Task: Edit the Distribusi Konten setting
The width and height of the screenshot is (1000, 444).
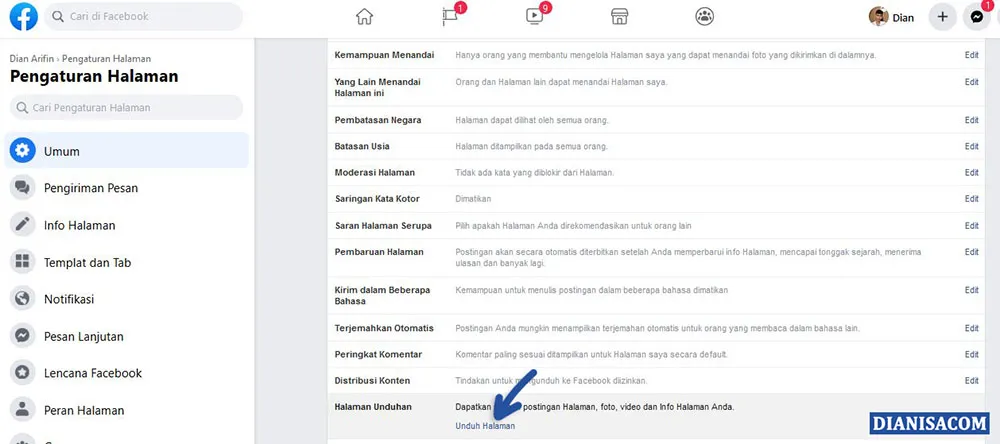Action: point(971,381)
